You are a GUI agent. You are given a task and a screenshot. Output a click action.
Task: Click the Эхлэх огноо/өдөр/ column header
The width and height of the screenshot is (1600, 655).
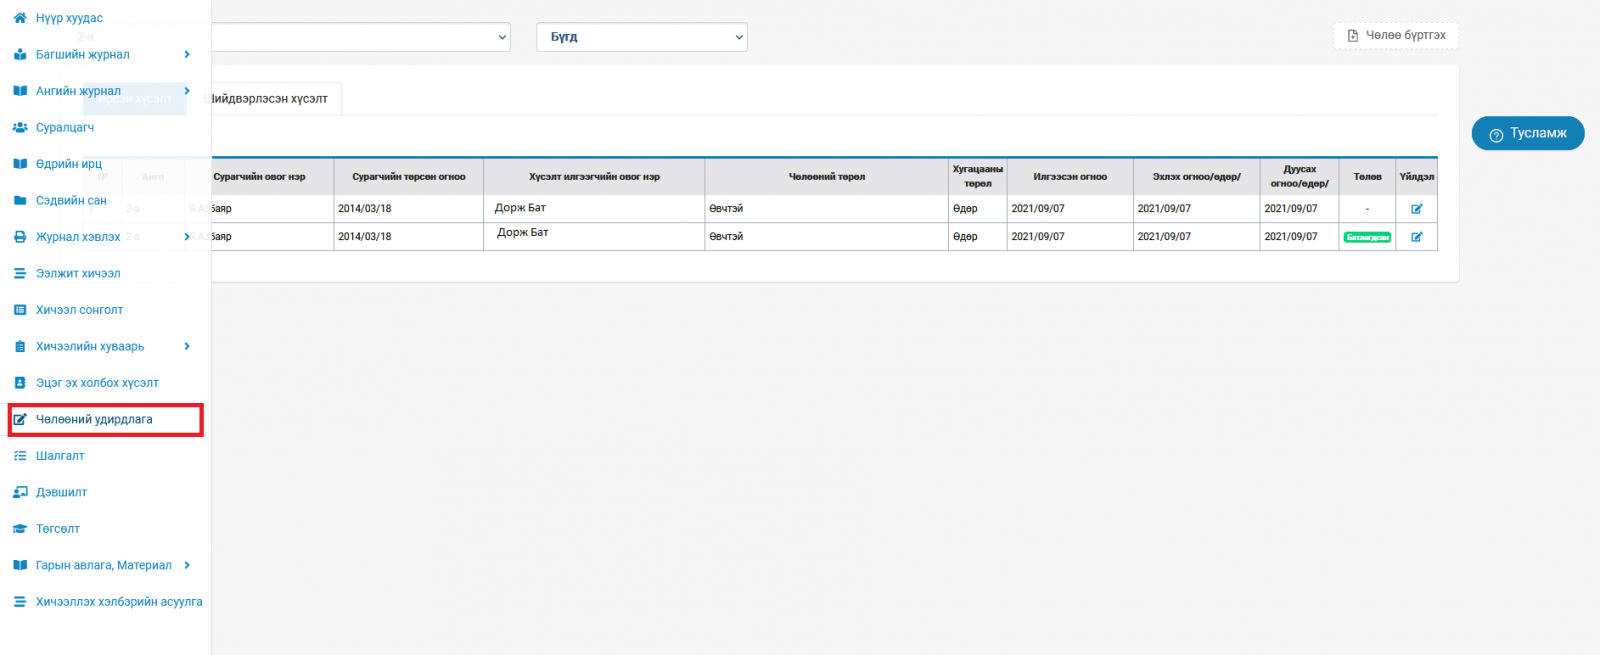click(x=1196, y=177)
